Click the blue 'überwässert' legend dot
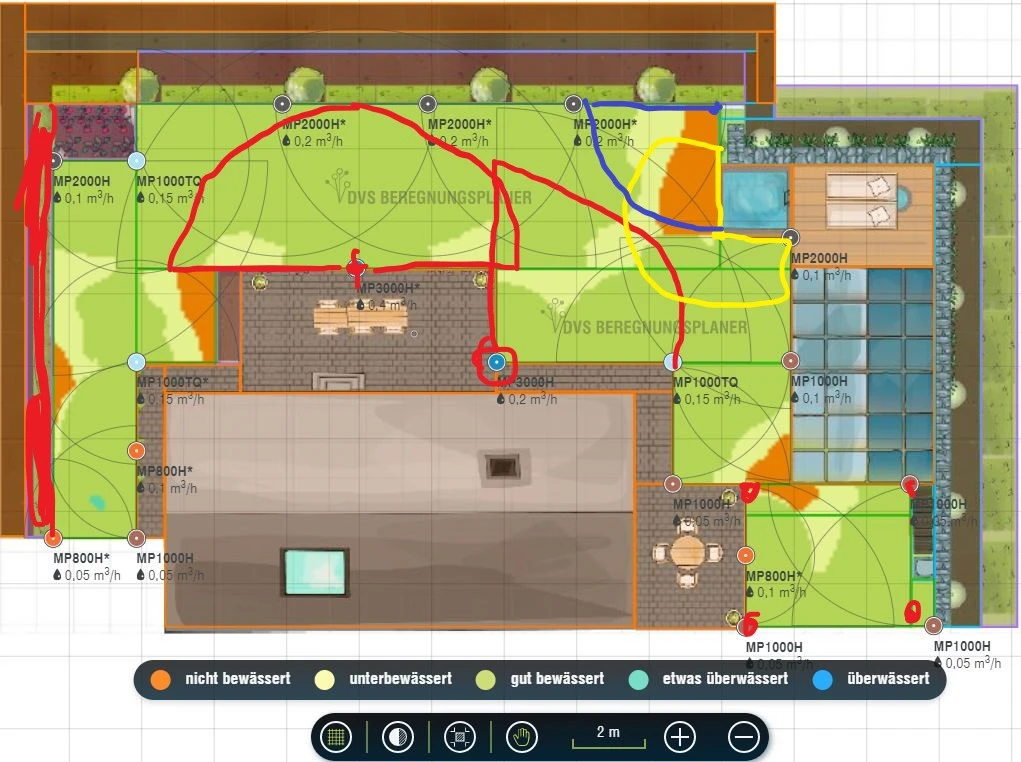 (823, 679)
